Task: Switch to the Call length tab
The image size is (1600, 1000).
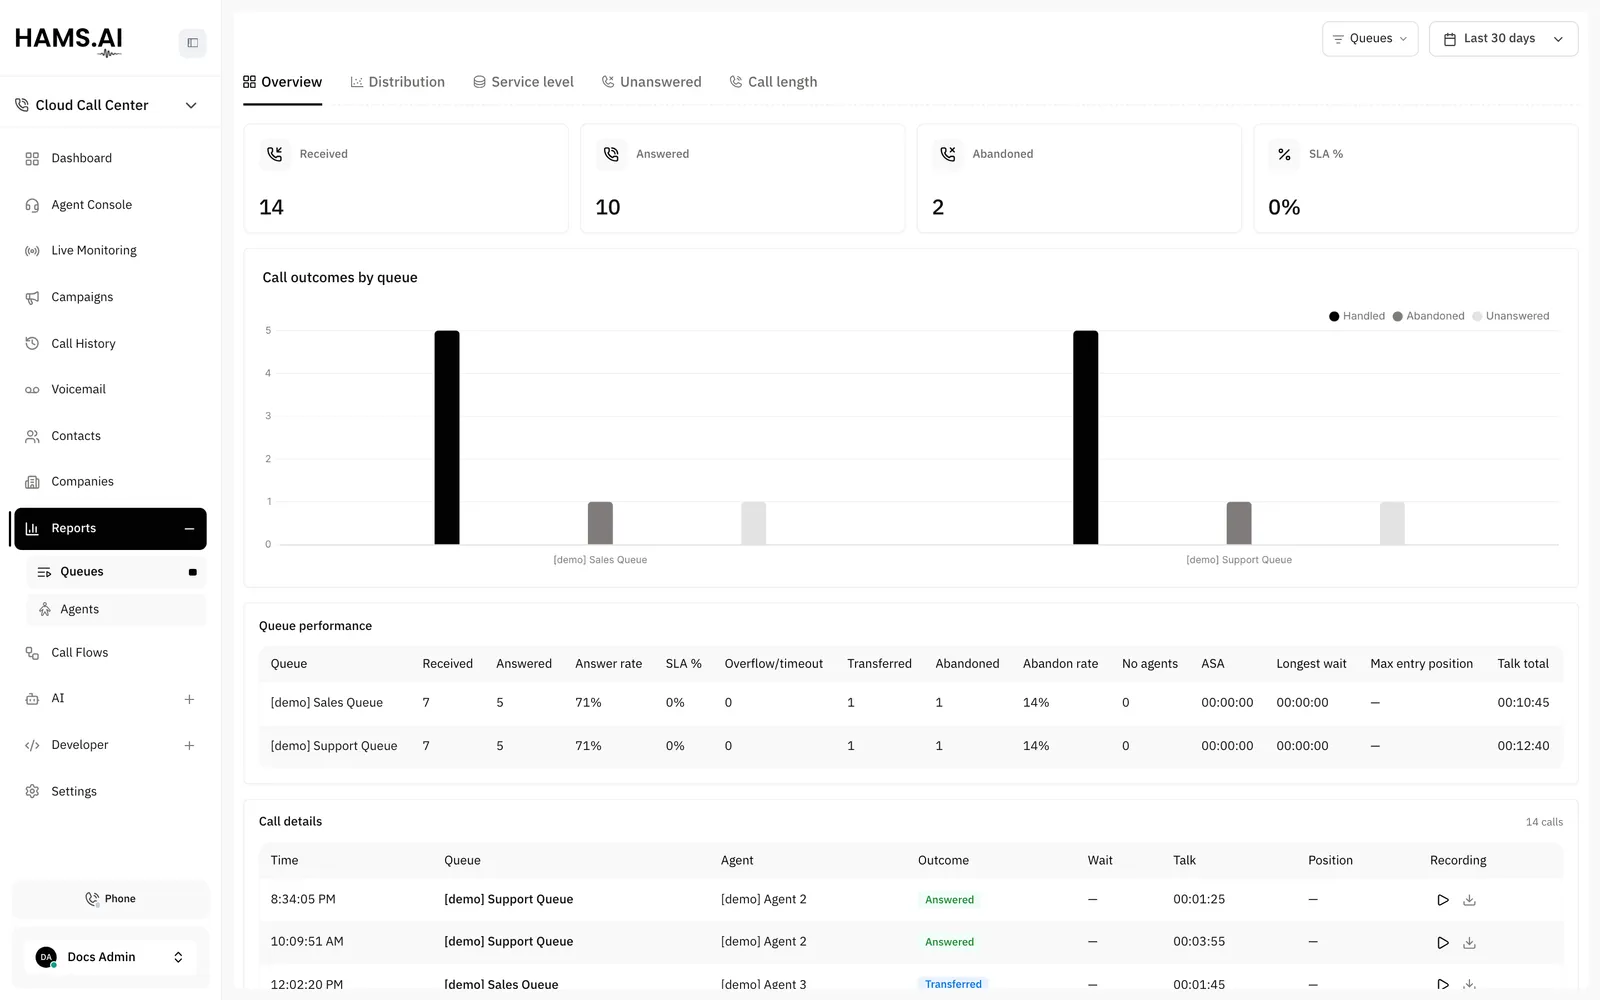Action: pyautogui.click(x=773, y=82)
